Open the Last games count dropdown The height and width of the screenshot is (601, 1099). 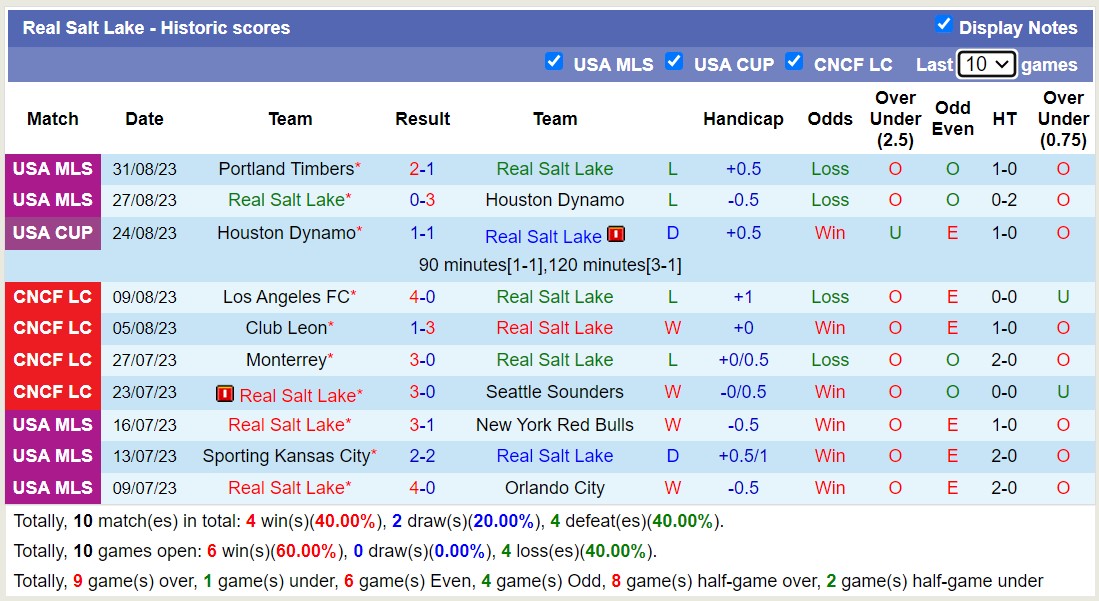point(986,63)
